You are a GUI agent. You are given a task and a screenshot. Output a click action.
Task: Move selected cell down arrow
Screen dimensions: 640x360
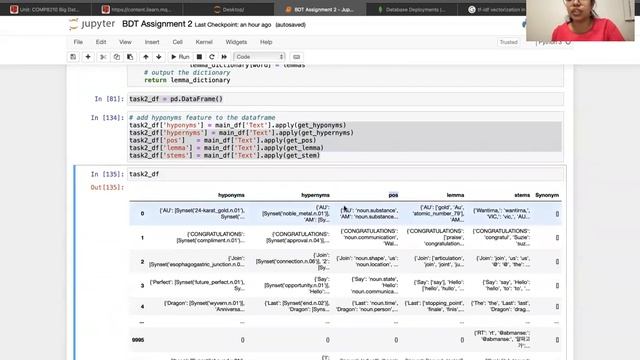coord(159,57)
